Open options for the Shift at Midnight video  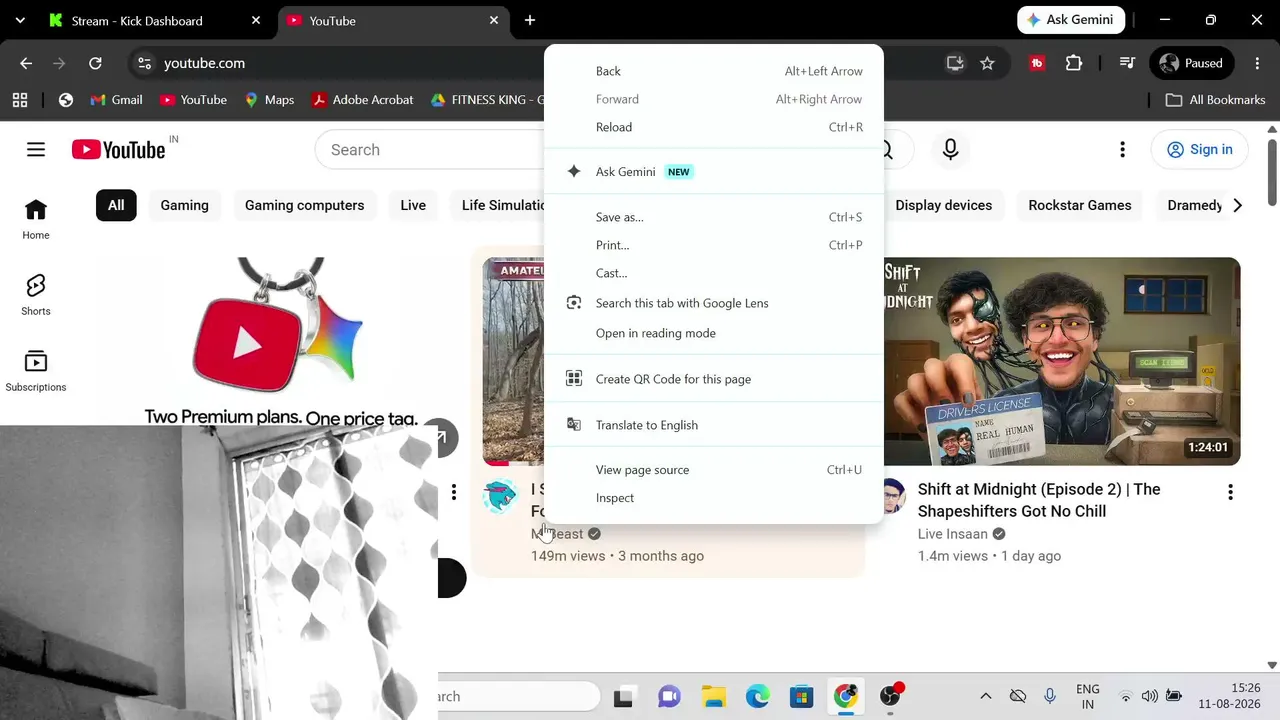coord(1230,491)
